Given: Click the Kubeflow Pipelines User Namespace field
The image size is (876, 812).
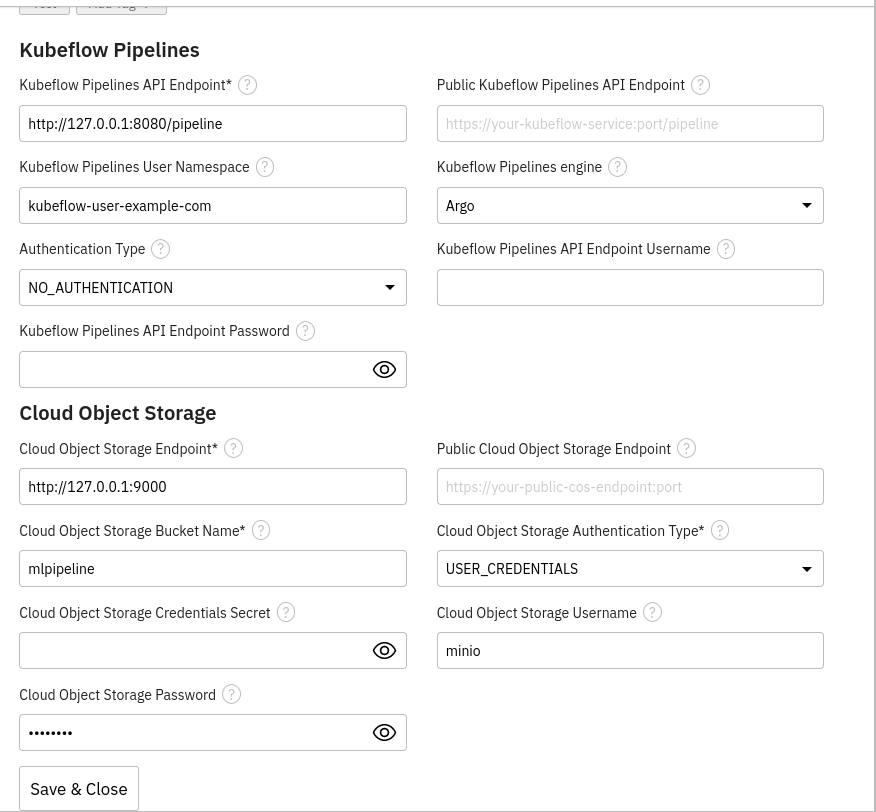Looking at the screenshot, I should coord(213,206).
